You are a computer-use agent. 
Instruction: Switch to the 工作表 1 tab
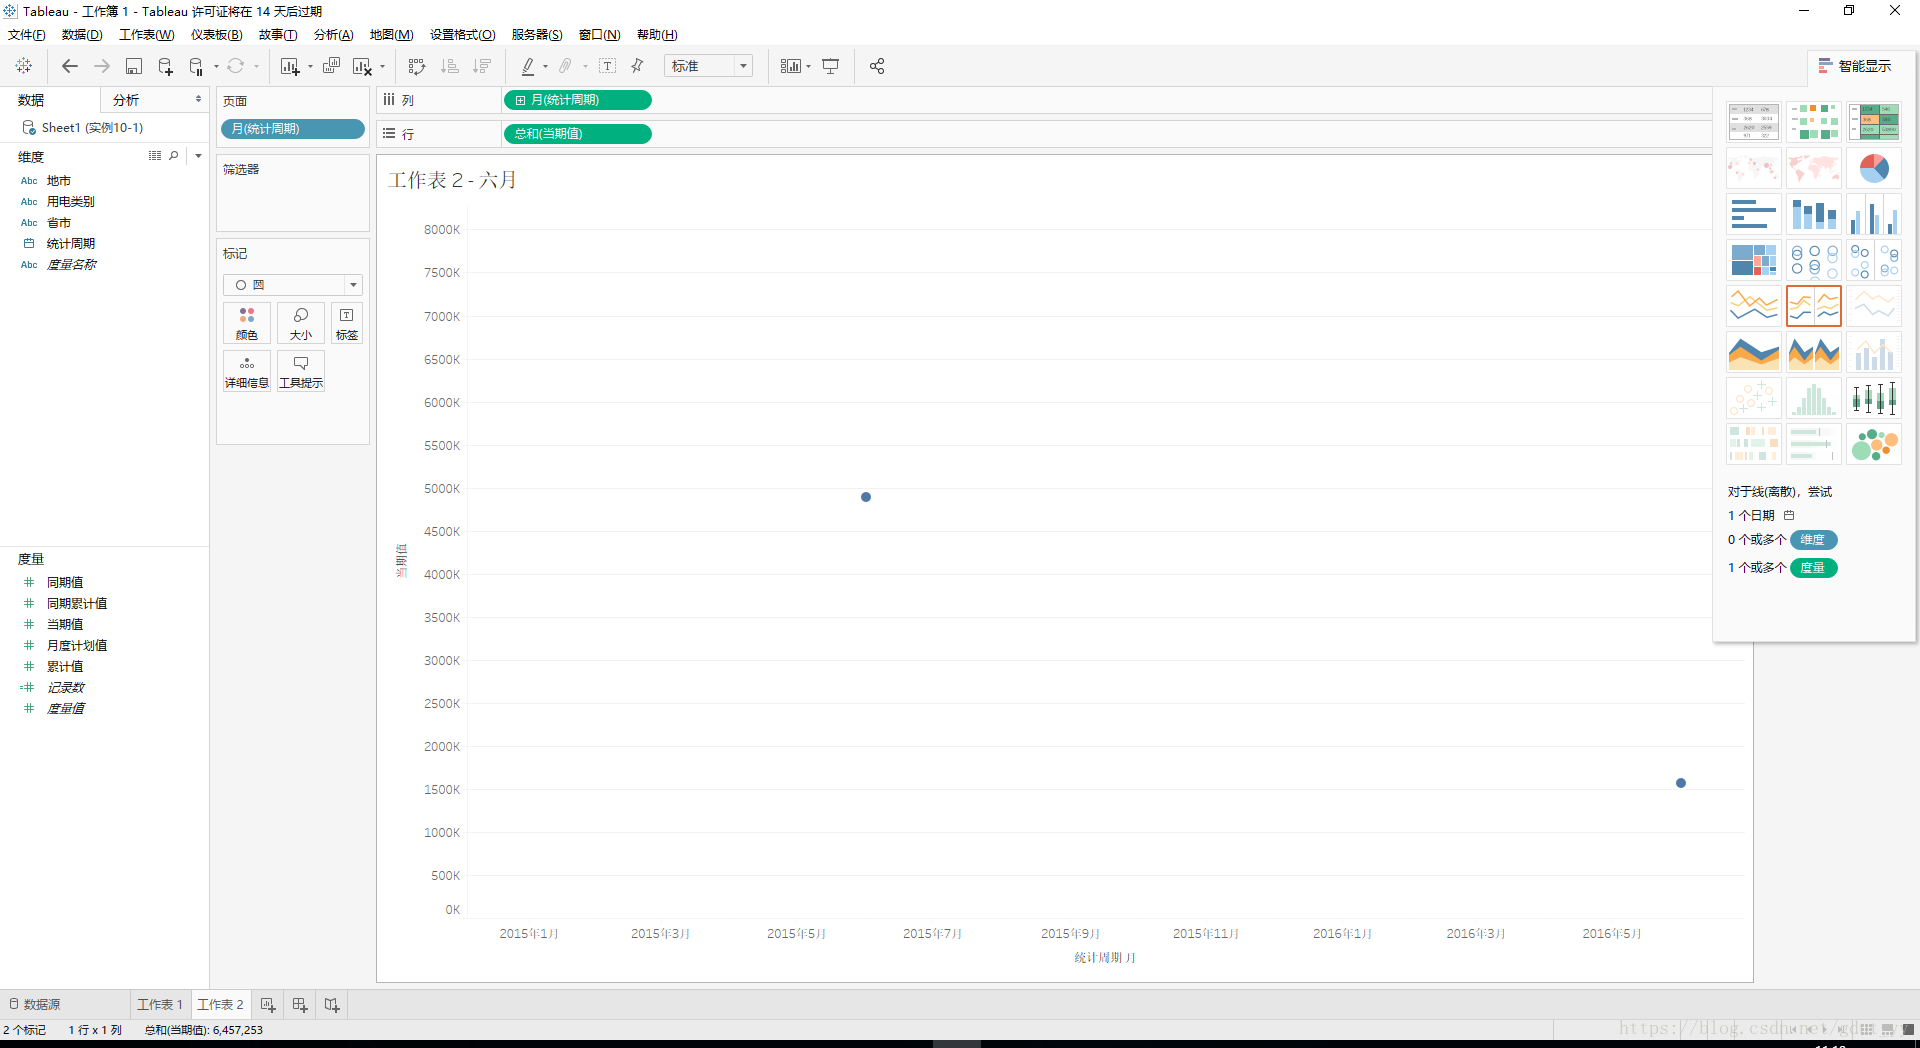(x=160, y=1004)
